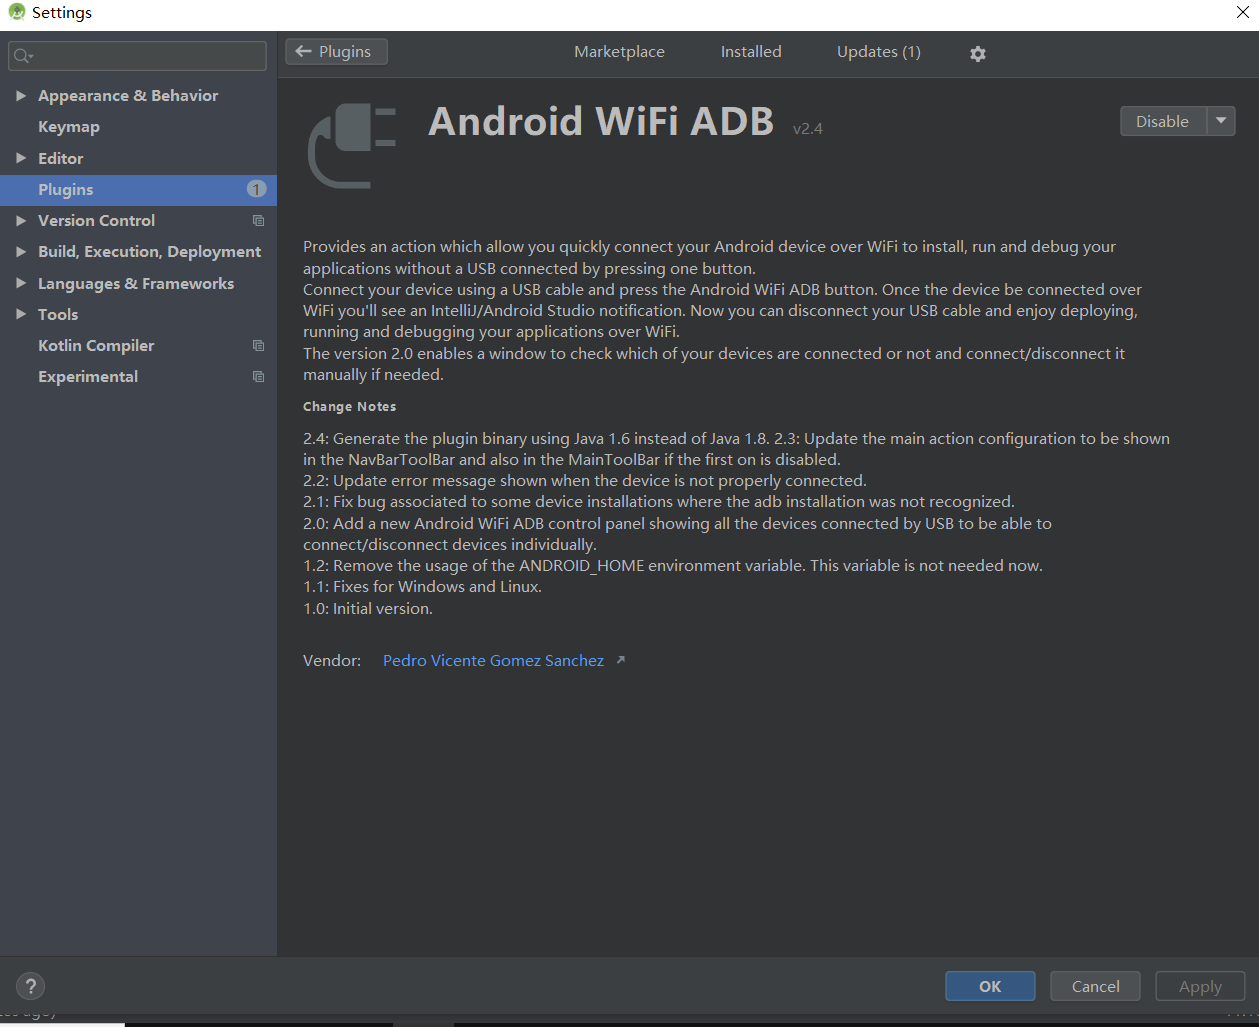1259x1027 pixels.
Task: Open Tools settings entry
Action: pos(58,315)
